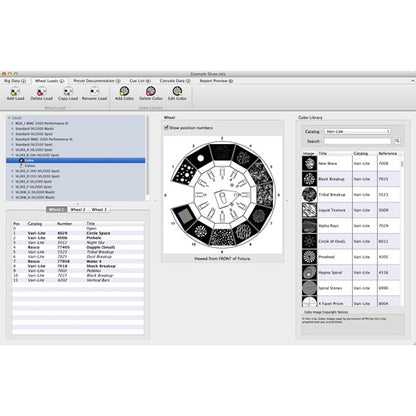
Task: Switch to Wheel 3
Action: click(x=99, y=210)
